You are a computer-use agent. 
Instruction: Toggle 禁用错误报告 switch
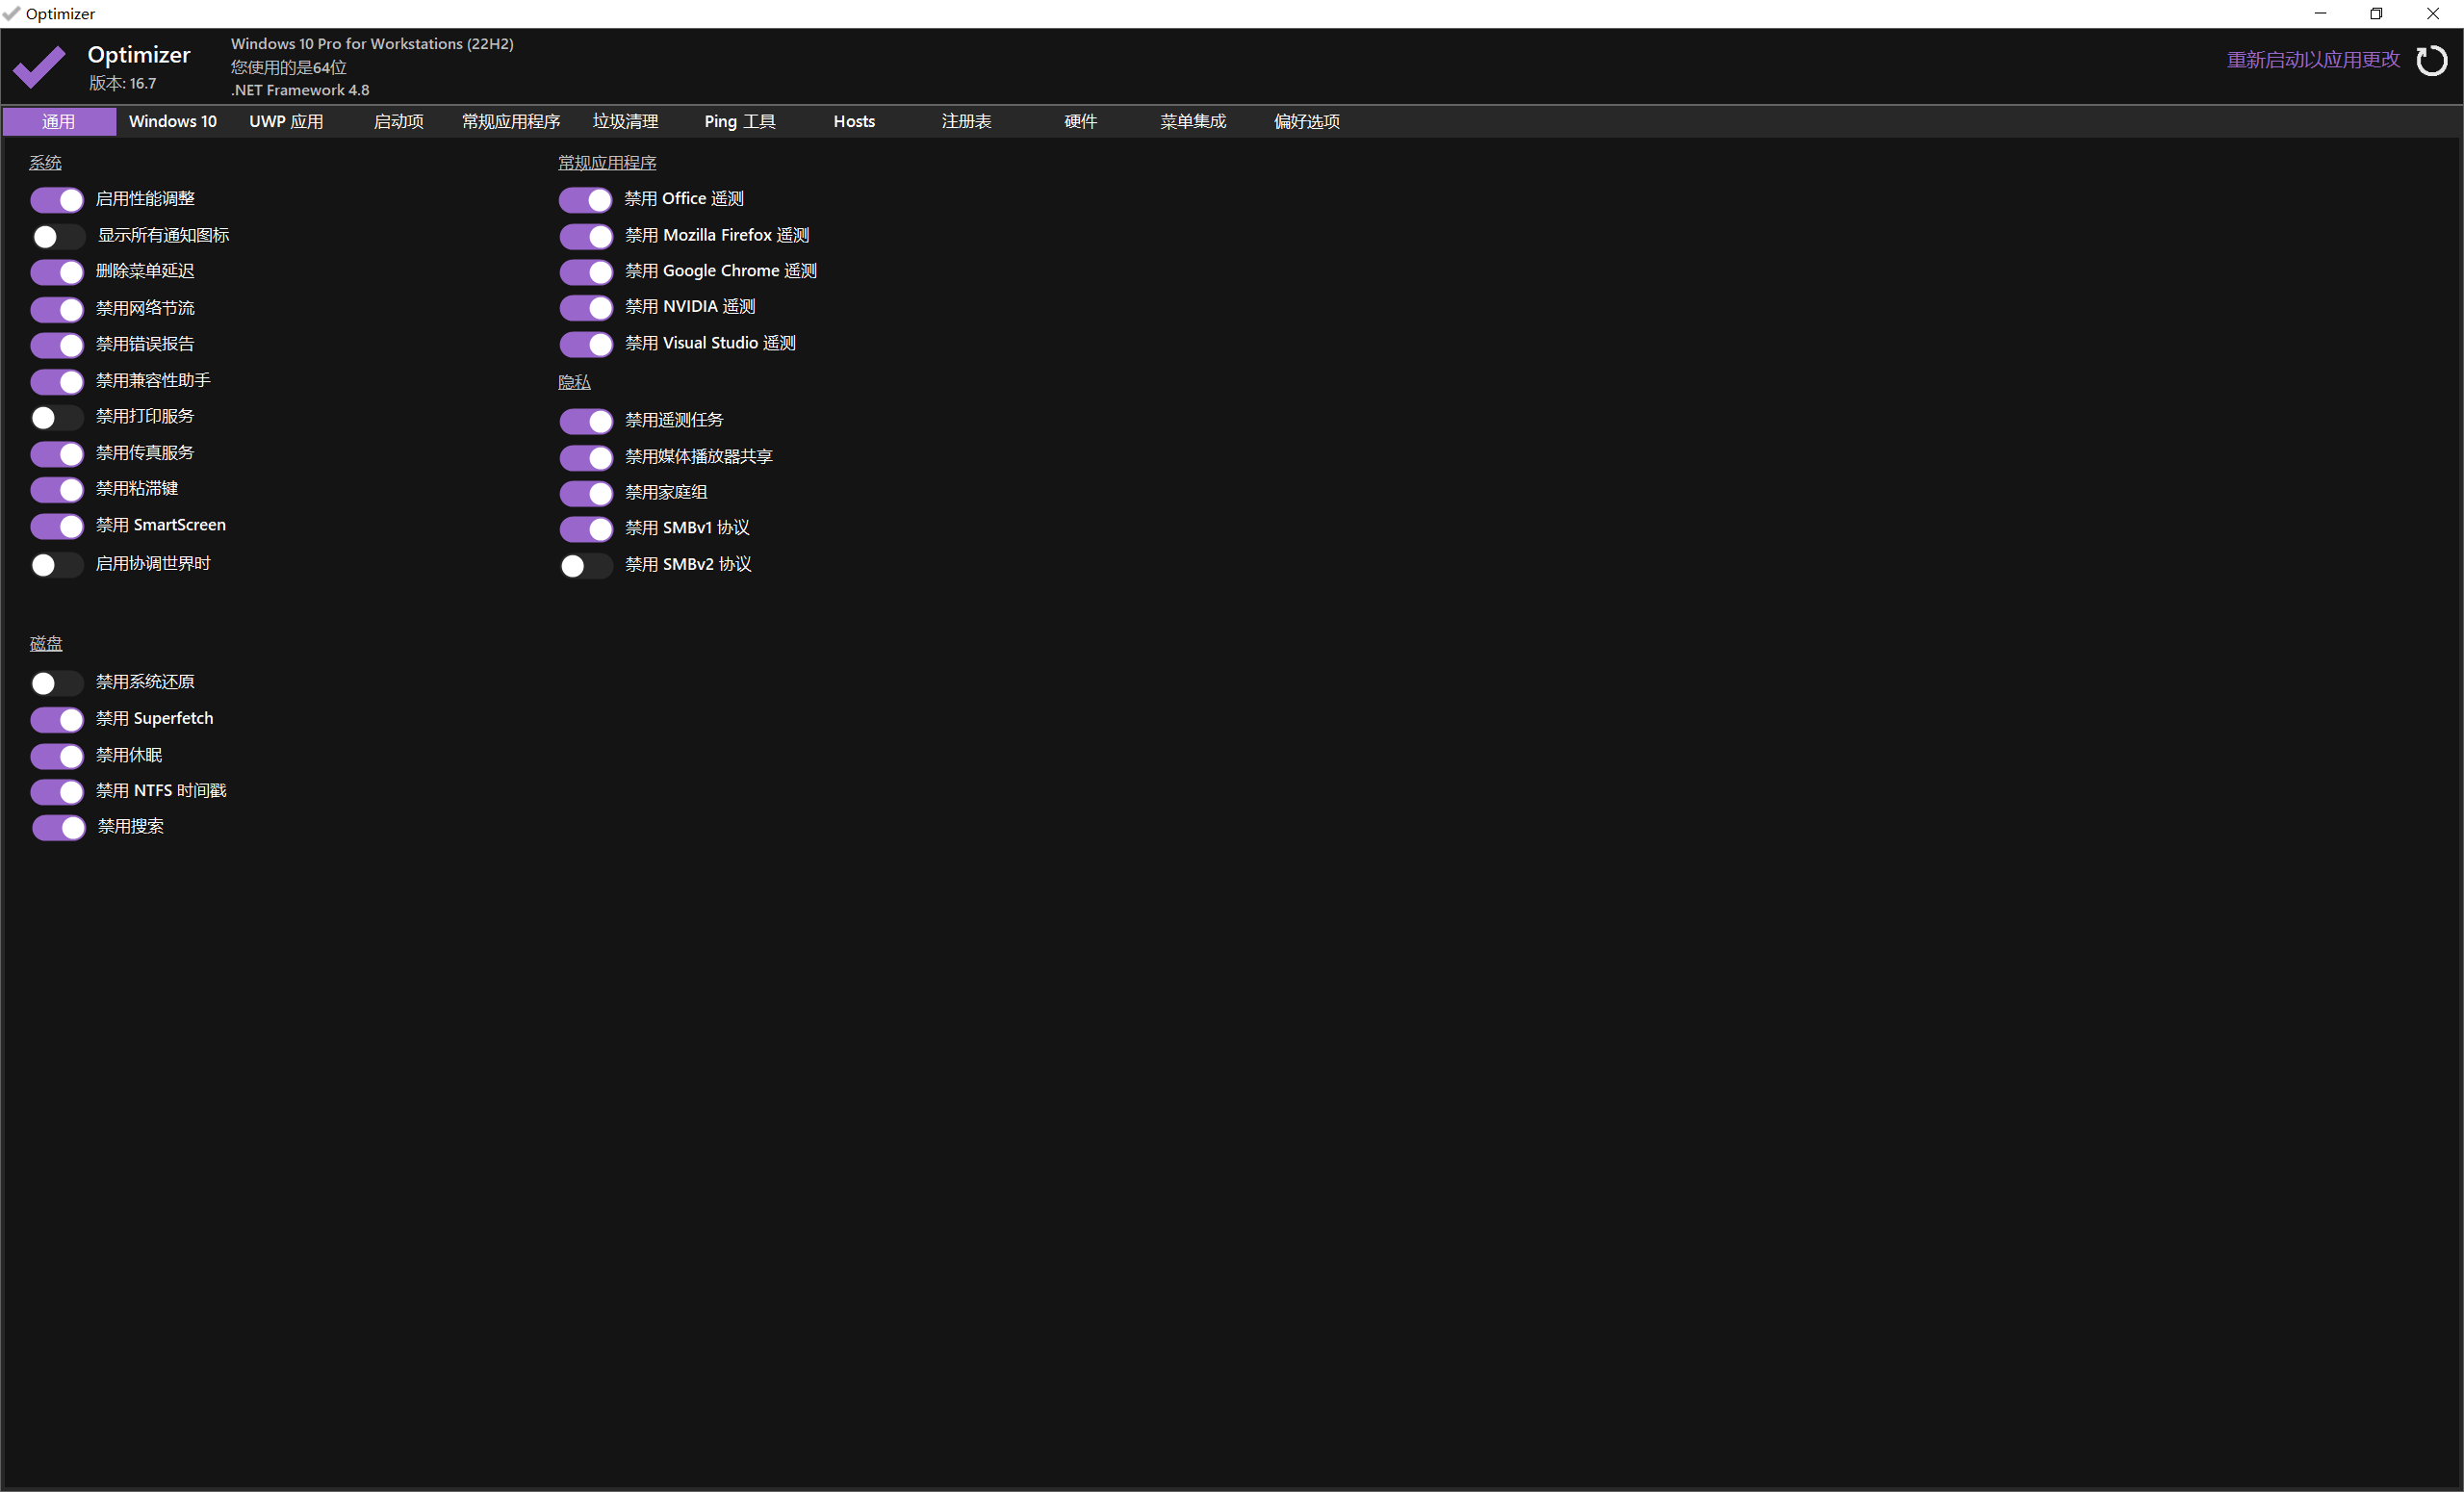click(x=57, y=345)
